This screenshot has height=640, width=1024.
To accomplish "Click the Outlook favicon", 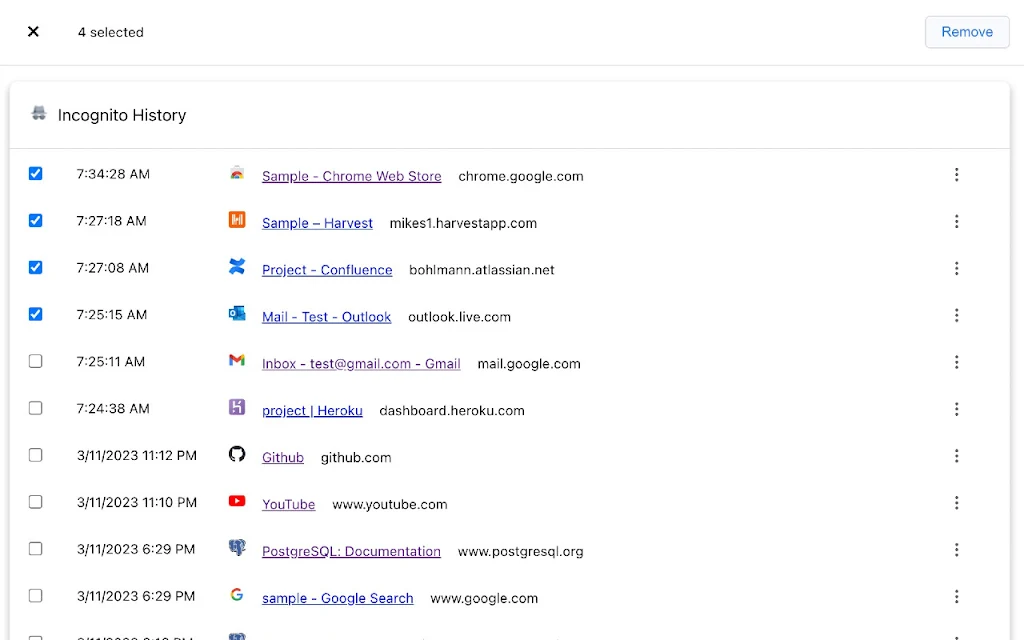I will [x=237, y=315].
